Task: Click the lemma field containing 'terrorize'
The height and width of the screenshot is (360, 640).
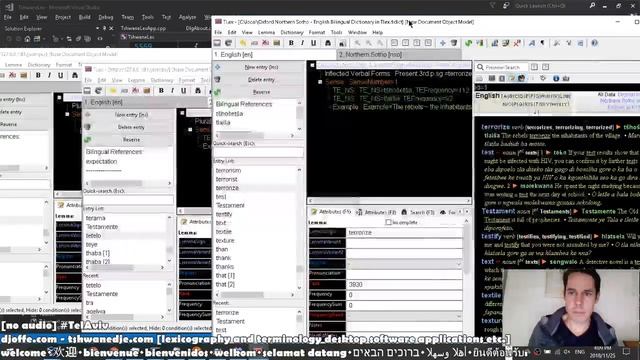Action: point(404,232)
